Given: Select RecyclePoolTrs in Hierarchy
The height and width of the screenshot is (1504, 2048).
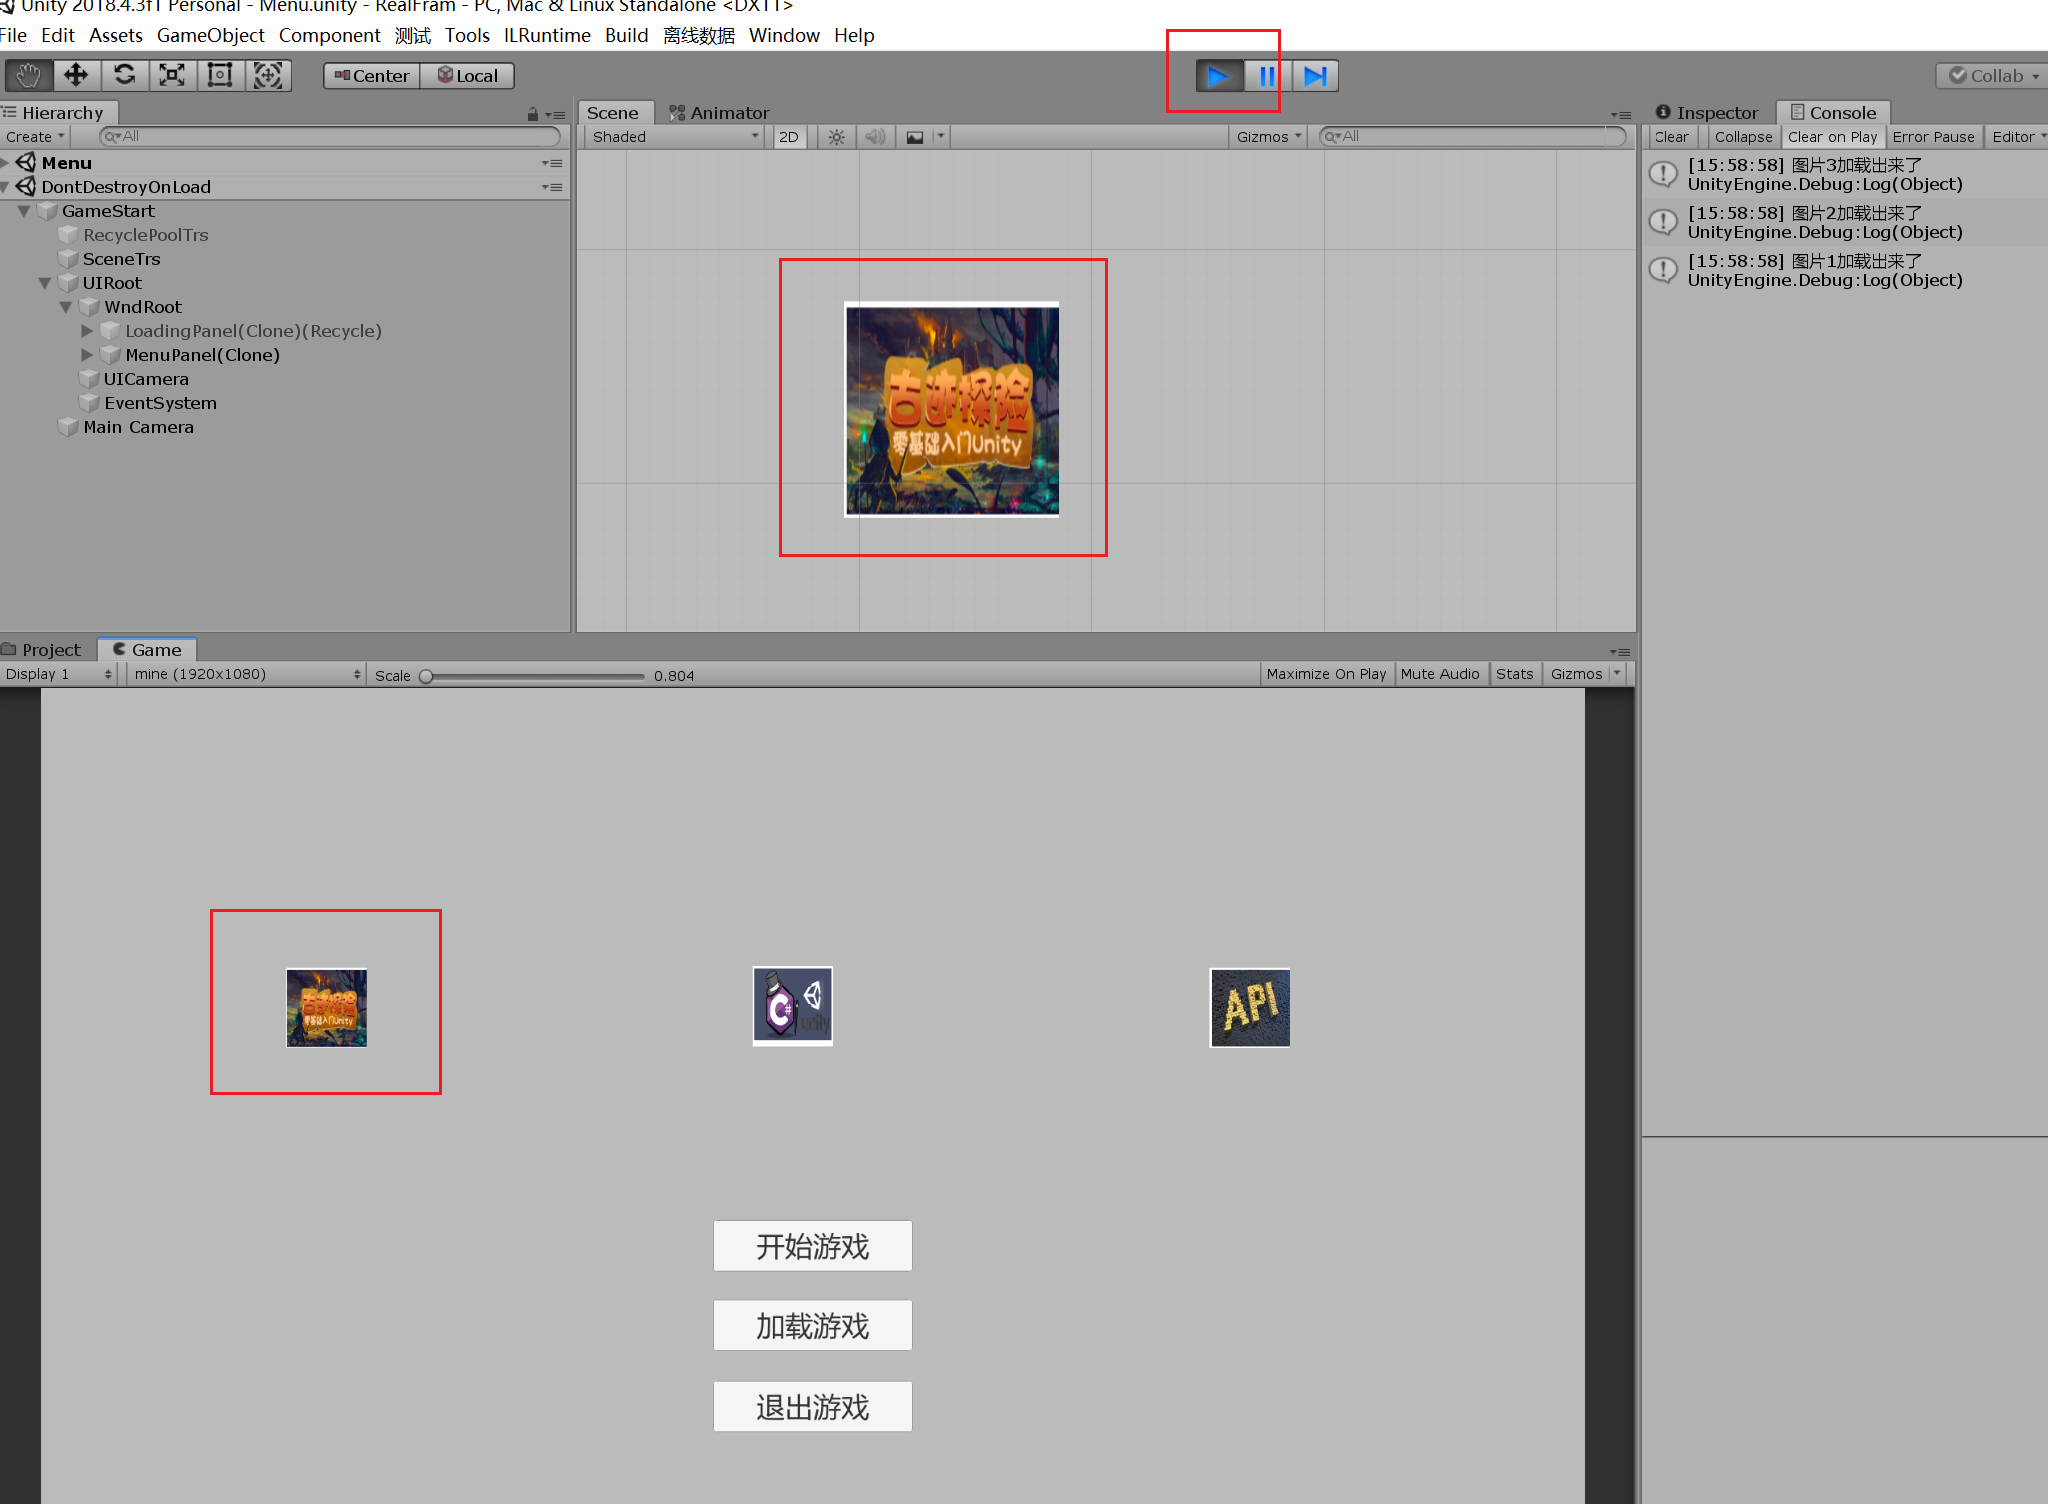Looking at the screenshot, I should tap(146, 235).
